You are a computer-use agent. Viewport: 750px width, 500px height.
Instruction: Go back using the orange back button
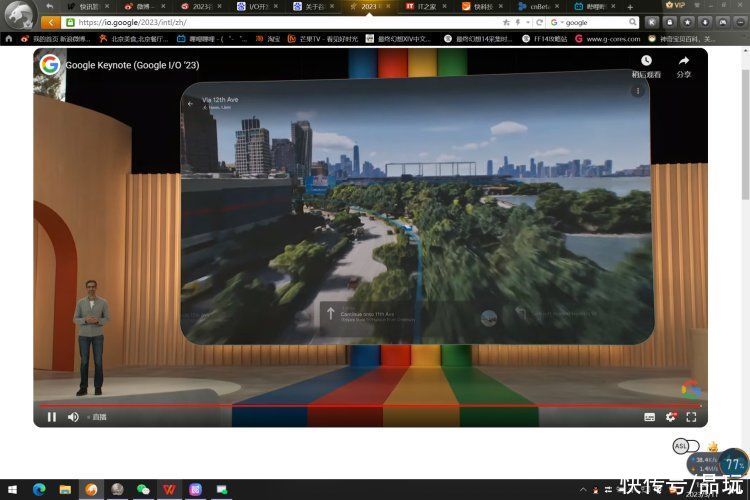coord(51,22)
